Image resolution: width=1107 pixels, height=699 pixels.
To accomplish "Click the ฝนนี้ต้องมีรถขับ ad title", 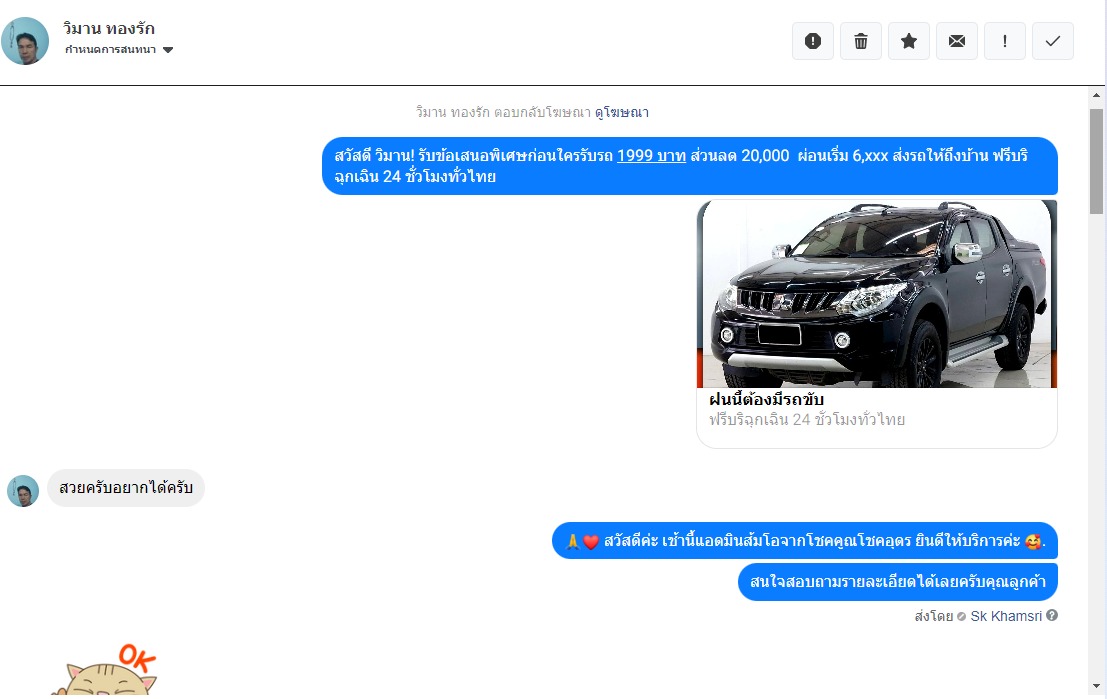I will click(766, 400).
